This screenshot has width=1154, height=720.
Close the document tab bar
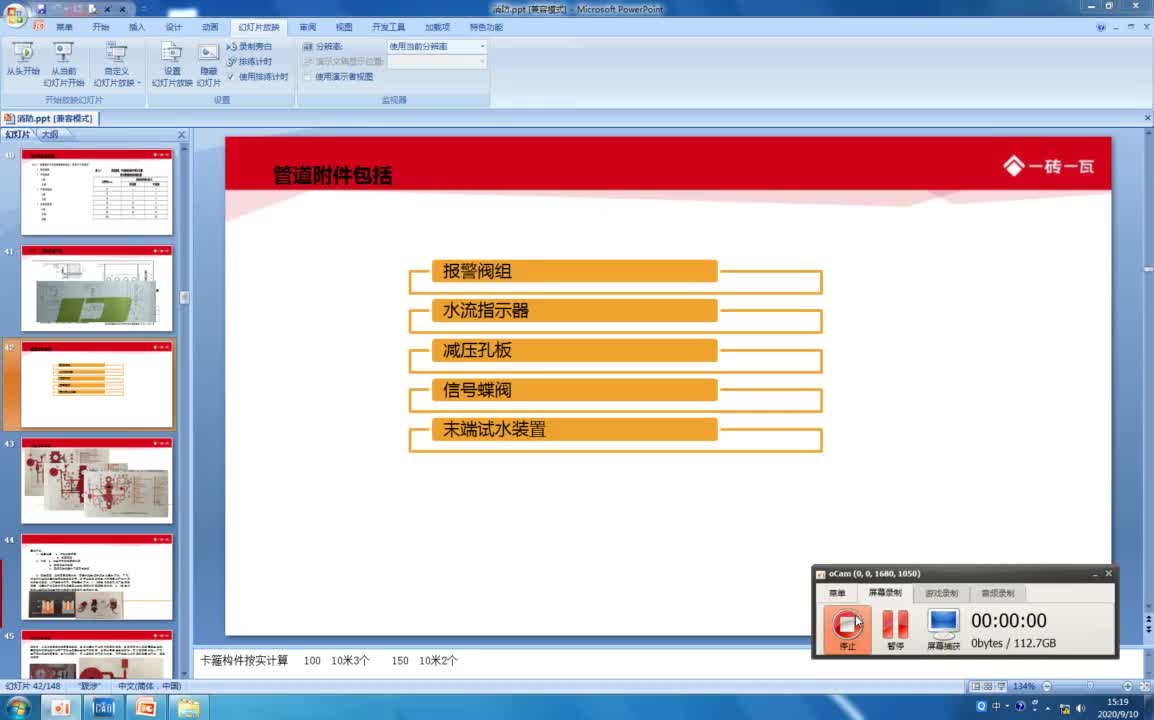1147,118
